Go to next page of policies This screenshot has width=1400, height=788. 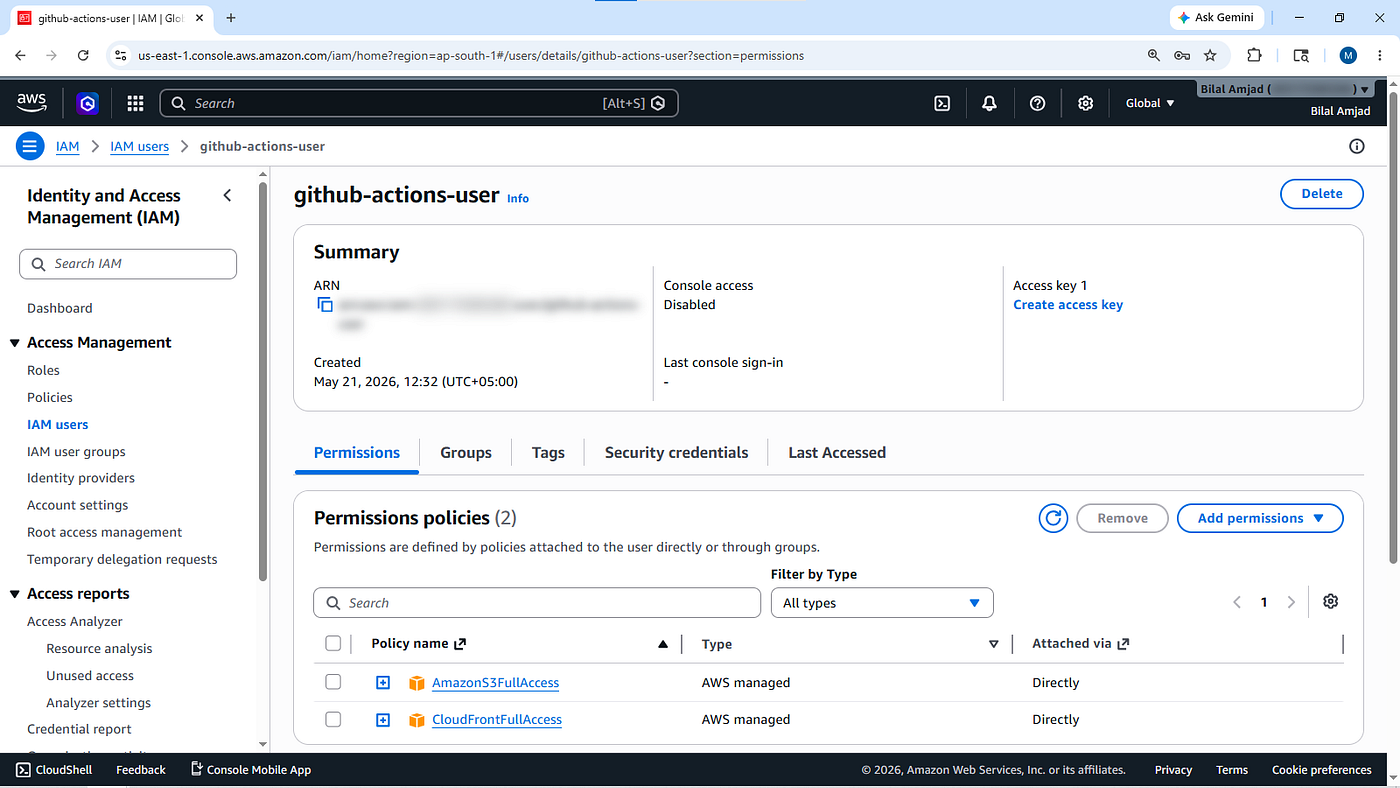pyautogui.click(x=1291, y=602)
